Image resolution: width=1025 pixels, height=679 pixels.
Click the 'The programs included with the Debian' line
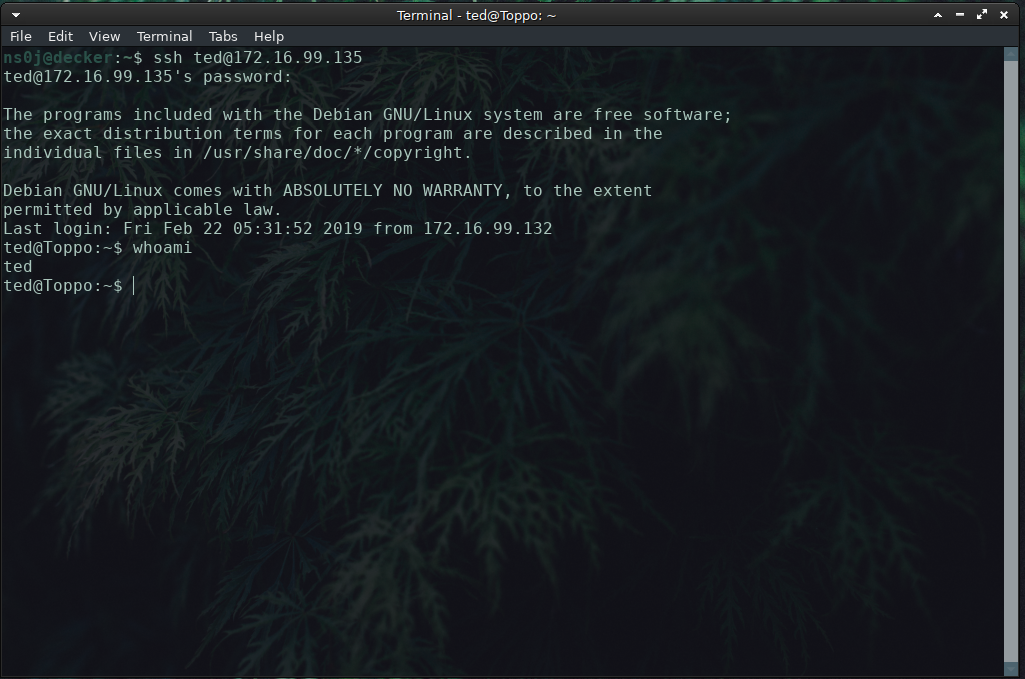(367, 115)
